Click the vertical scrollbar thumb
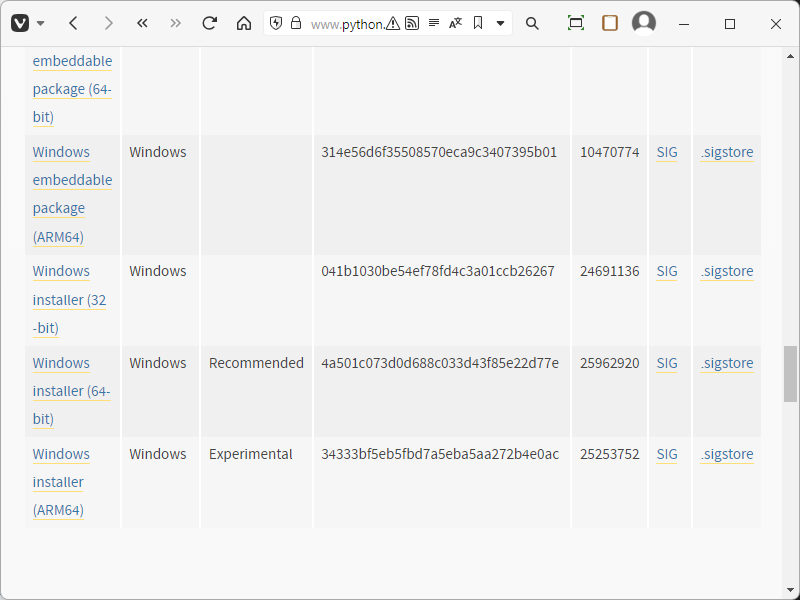Image resolution: width=800 pixels, height=600 pixels. (x=790, y=374)
